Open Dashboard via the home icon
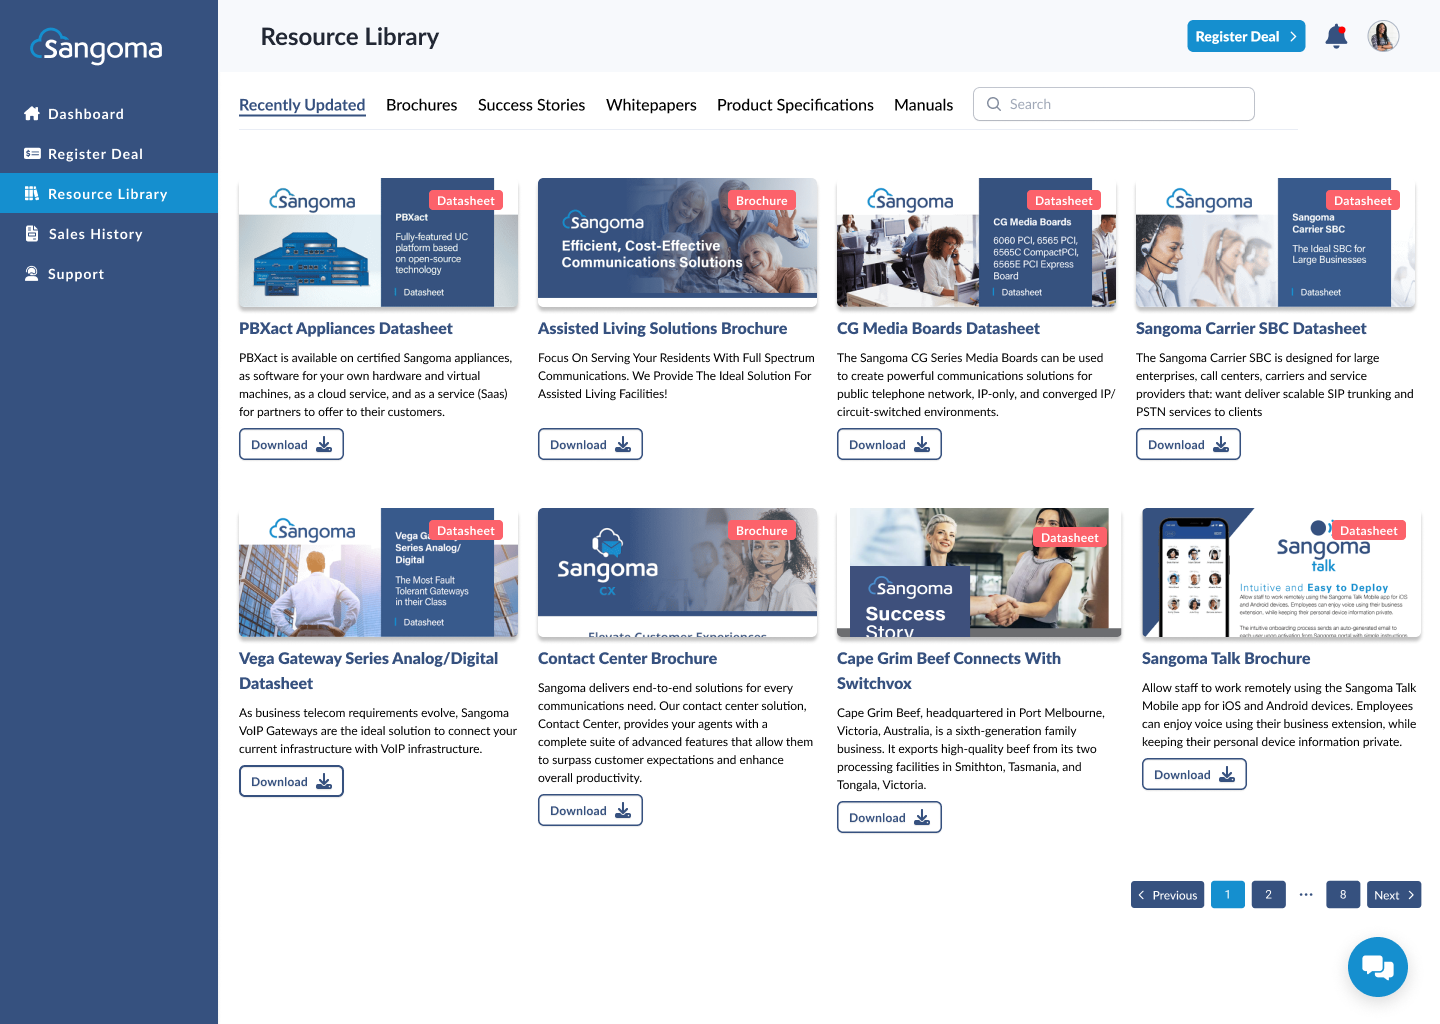This screenshot has height=1024, width=1440. [33, 113]
